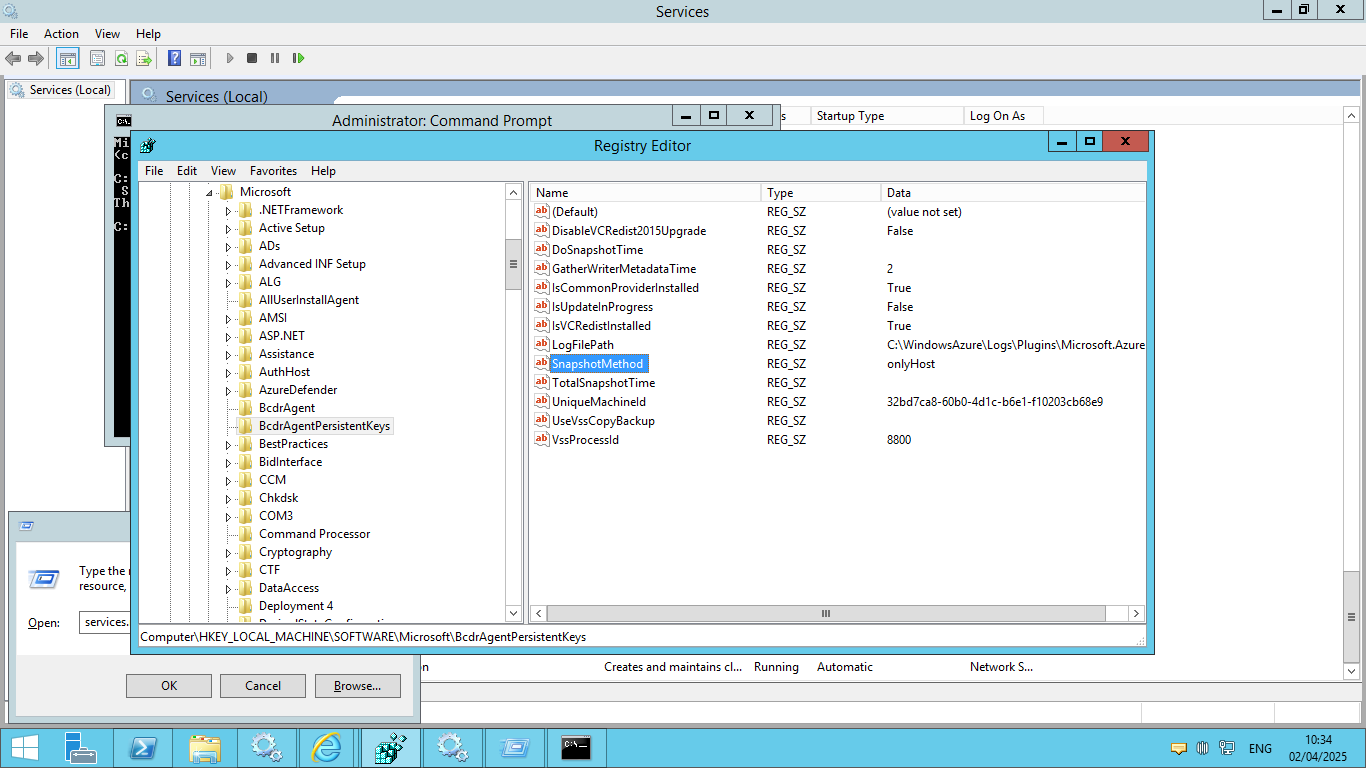
Task: Expand the BestPractices registry key
Action: pyautogui.click(x=229, y=444)
